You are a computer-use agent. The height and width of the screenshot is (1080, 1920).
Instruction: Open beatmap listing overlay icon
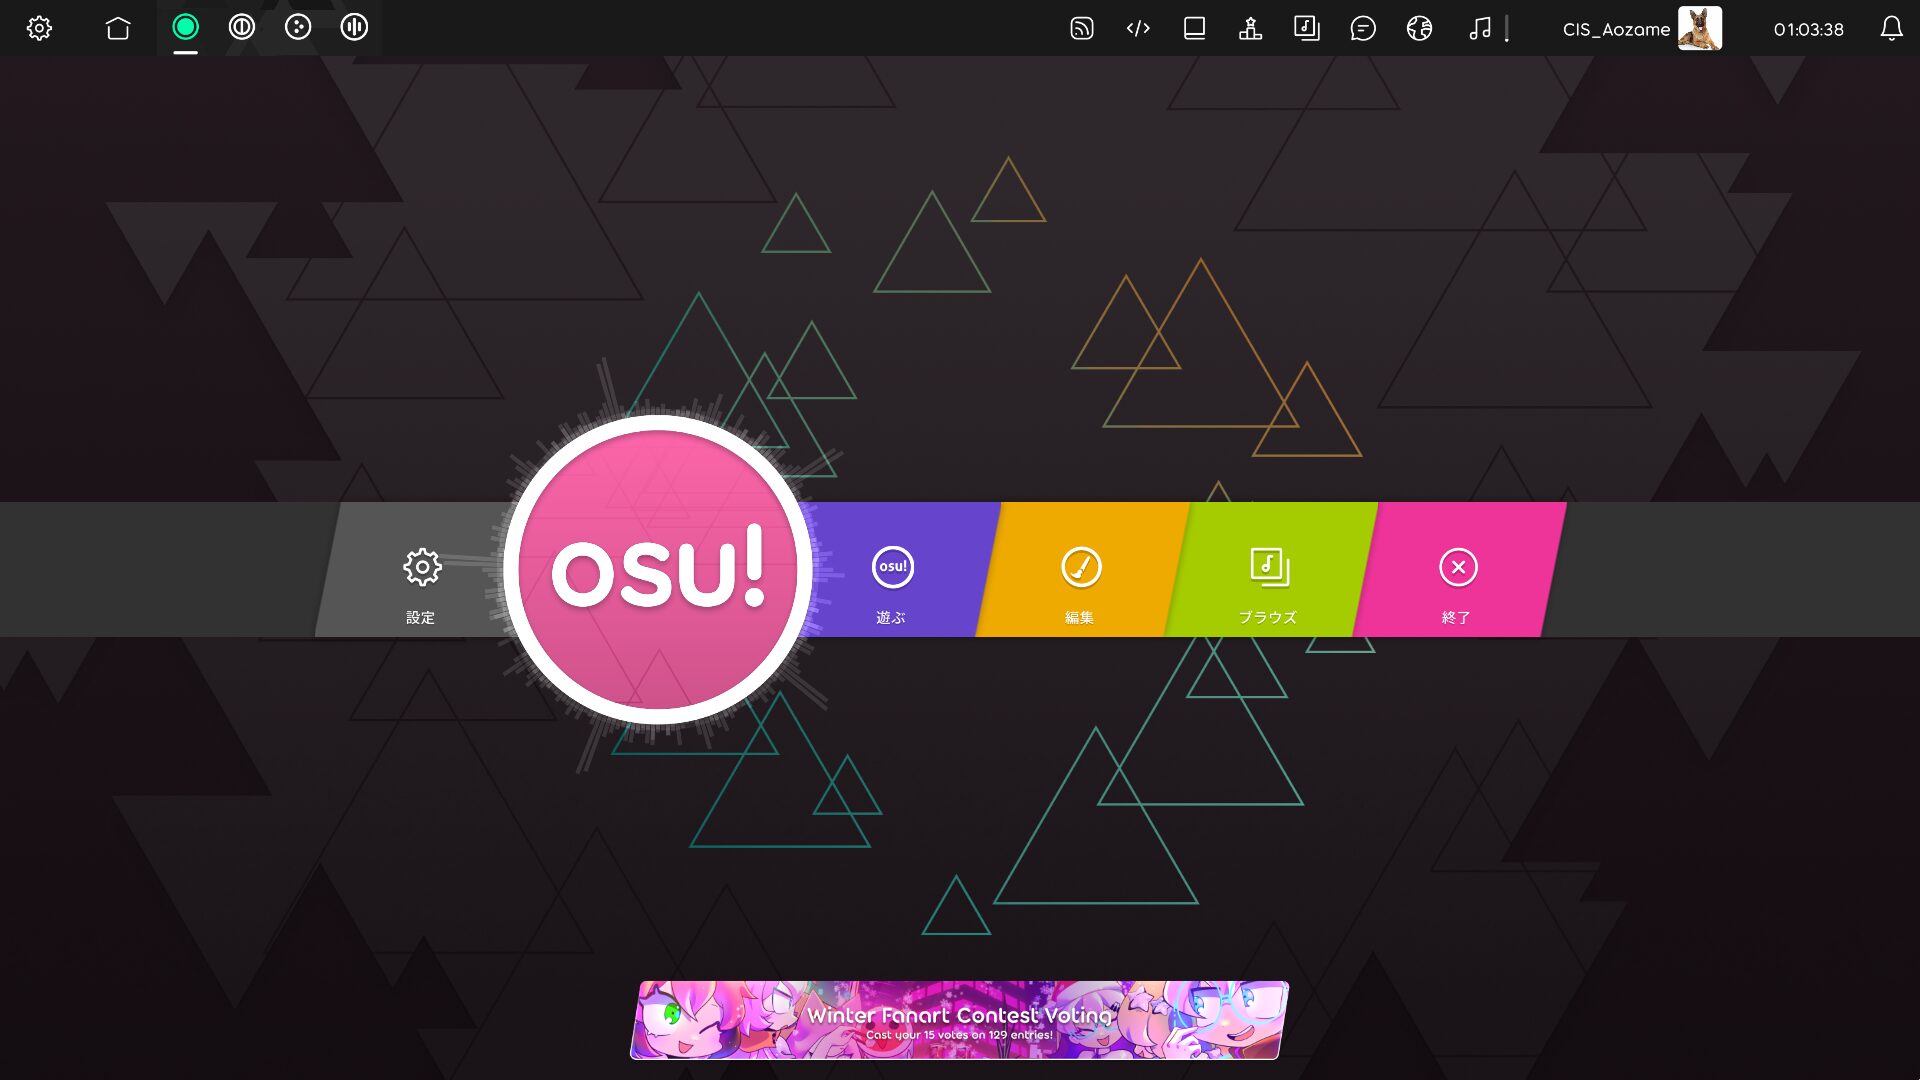[x=1306, y=28]
